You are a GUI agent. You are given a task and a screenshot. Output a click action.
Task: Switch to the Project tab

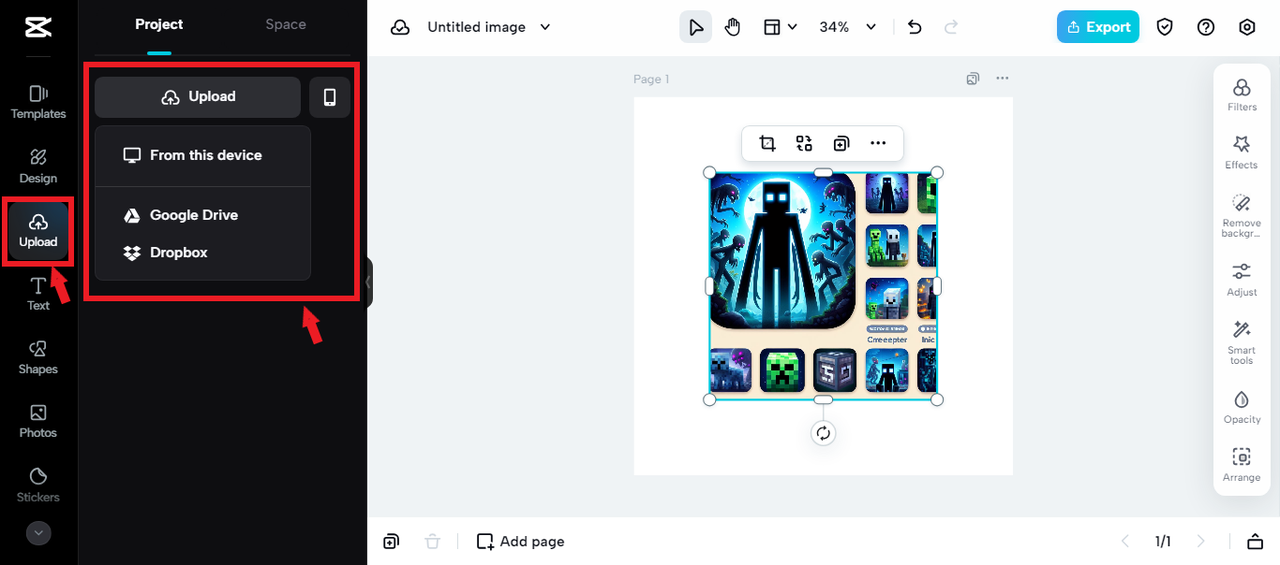159,24
